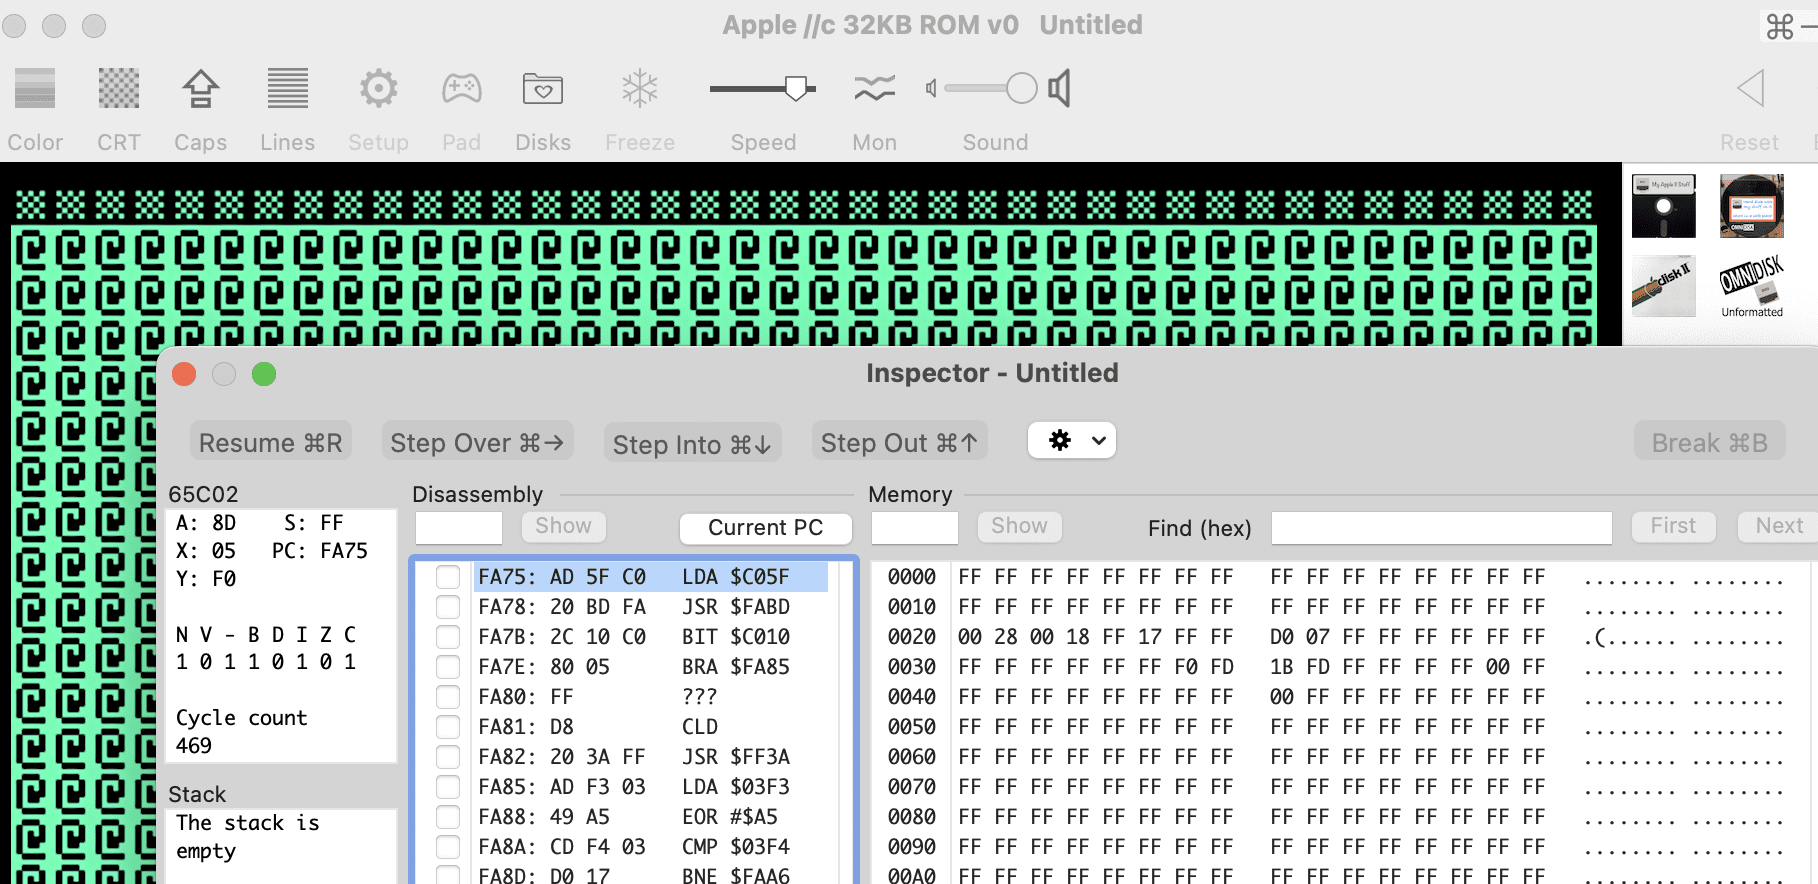The width and height of the screenshot is (1818, 884).
Task: Select the 'JSR $FF3A' disassembly line
Action: pos(650,757)
